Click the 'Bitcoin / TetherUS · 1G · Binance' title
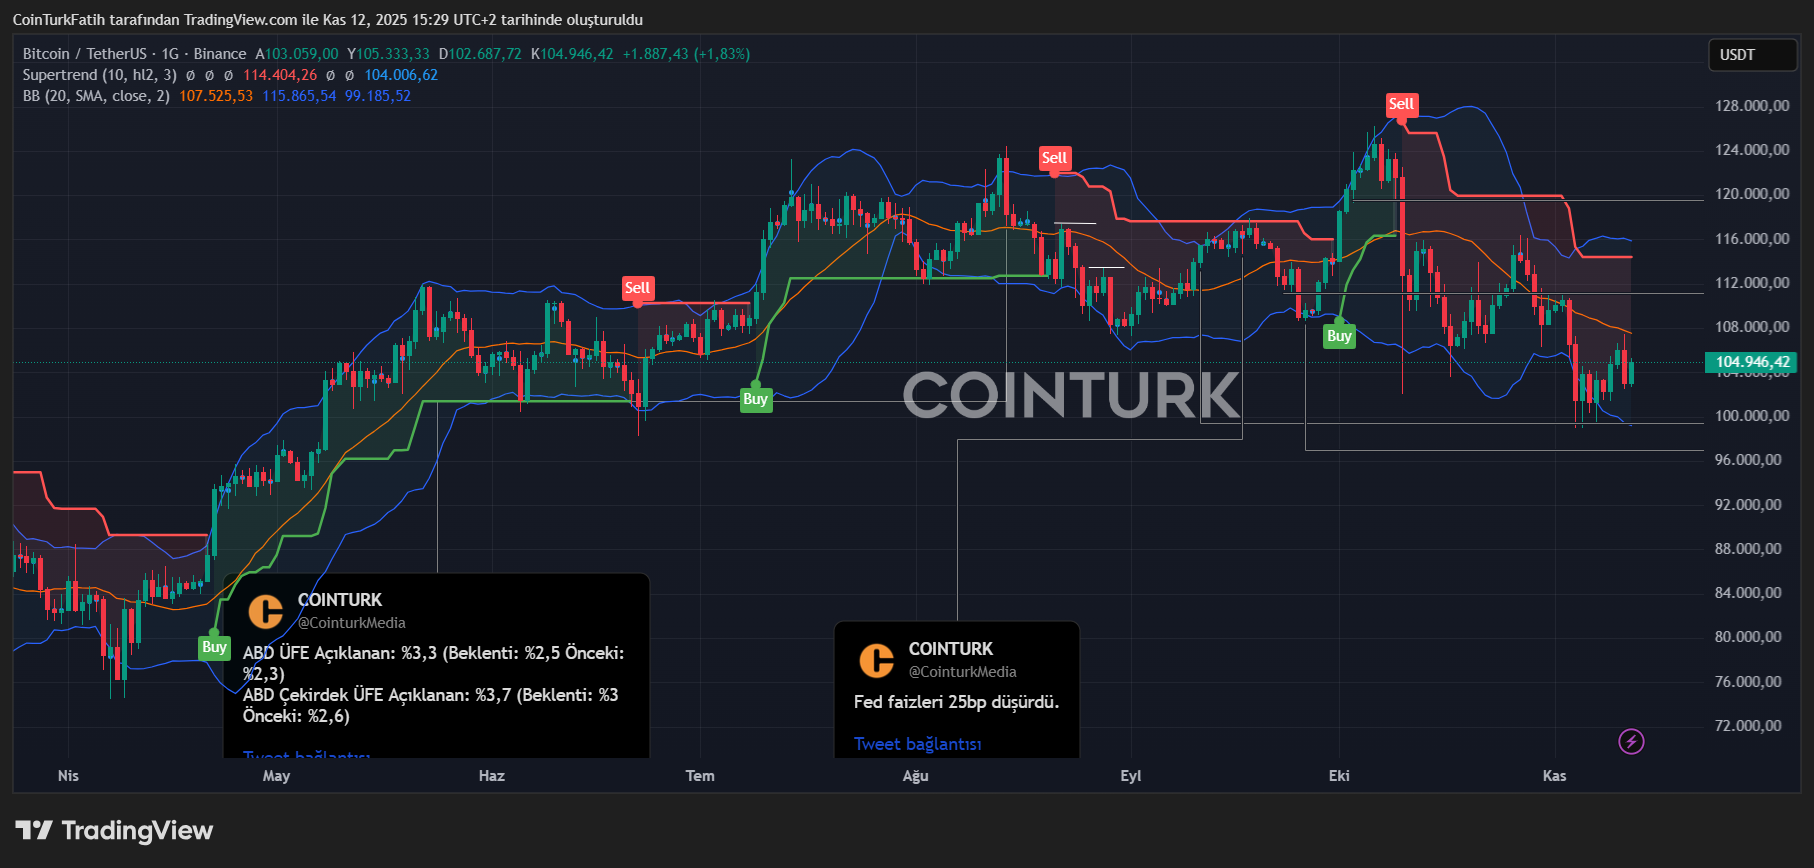Image resolution: width=1814 pixels, height=868 pixels. (x=135, y=54)
